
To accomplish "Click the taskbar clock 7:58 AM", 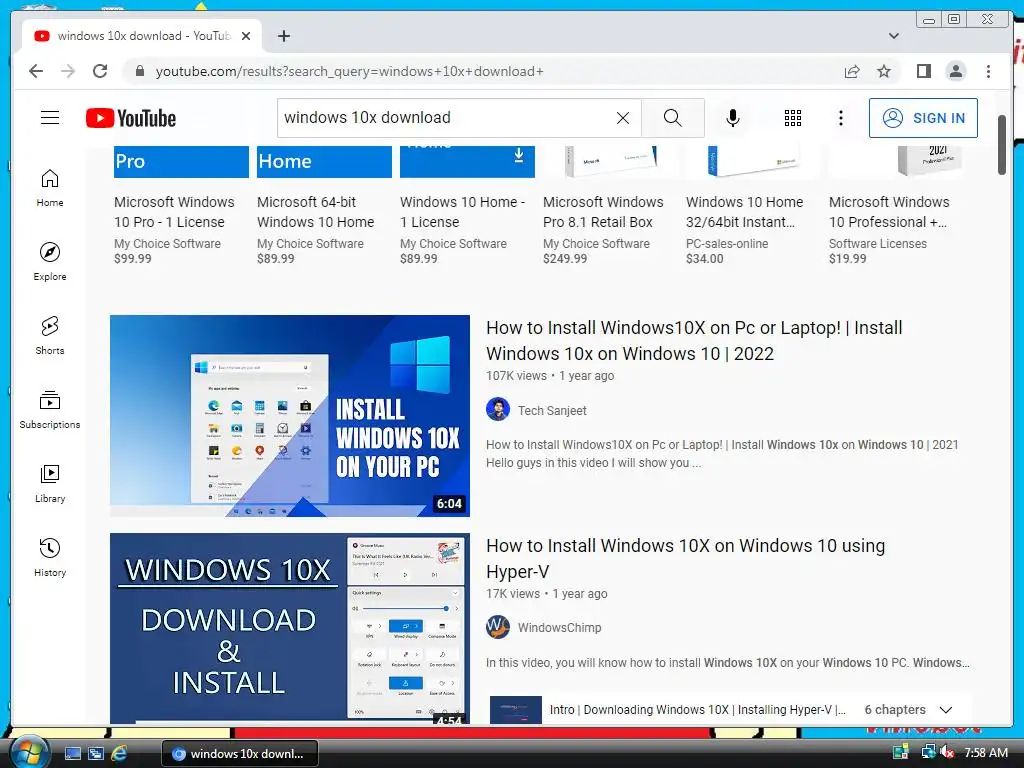I will tap(986, 753).
